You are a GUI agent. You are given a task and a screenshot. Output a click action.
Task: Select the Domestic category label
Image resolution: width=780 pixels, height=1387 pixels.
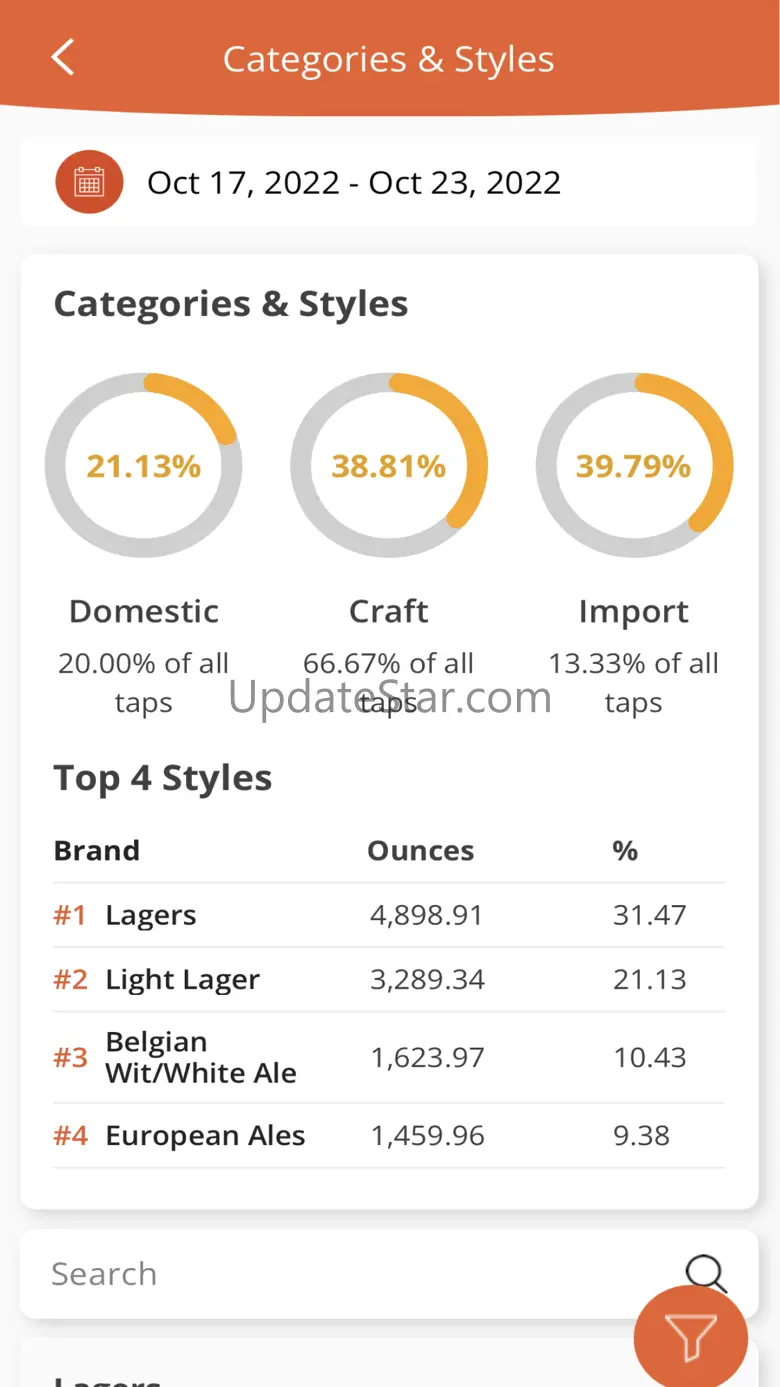(x=143, y=611)
